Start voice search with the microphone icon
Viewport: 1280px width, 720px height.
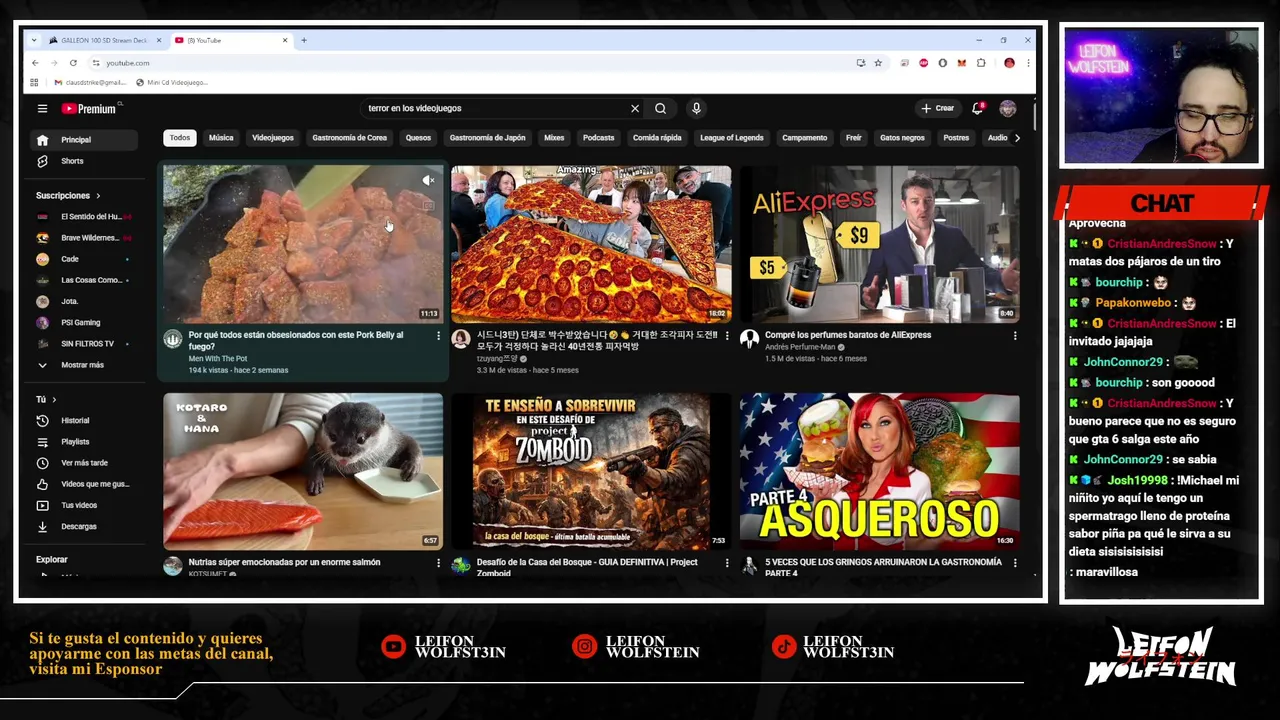click(x=696, y=108)
